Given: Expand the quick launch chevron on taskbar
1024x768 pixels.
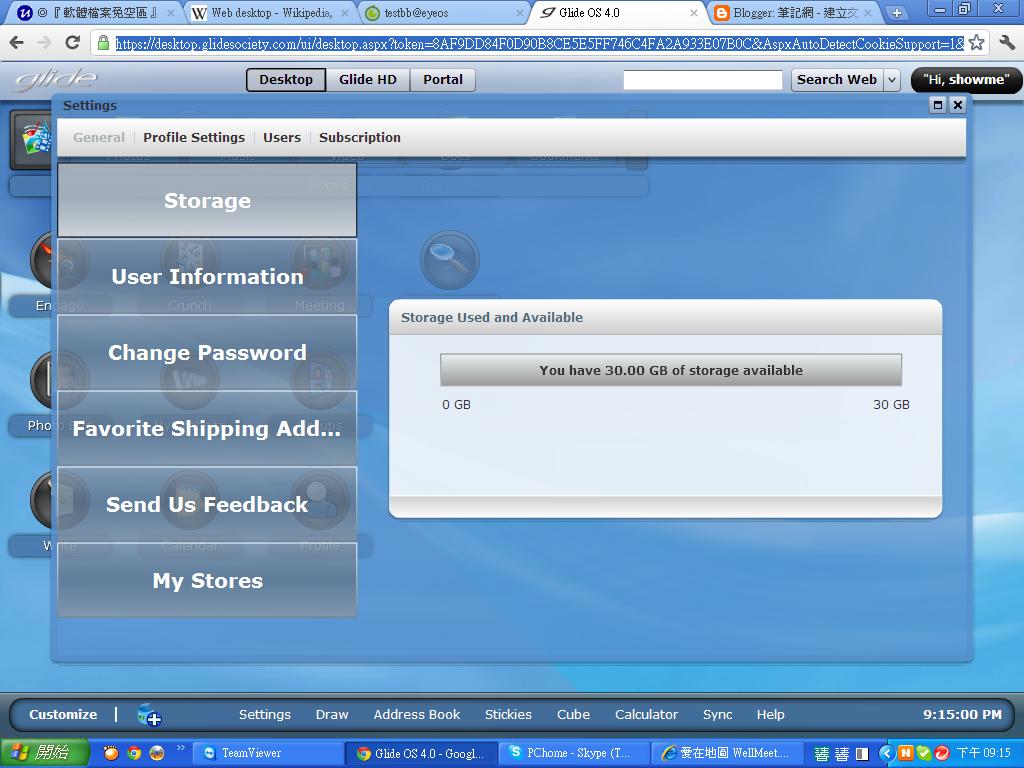Looking at the screenshot, I should [x=181, y=748].
